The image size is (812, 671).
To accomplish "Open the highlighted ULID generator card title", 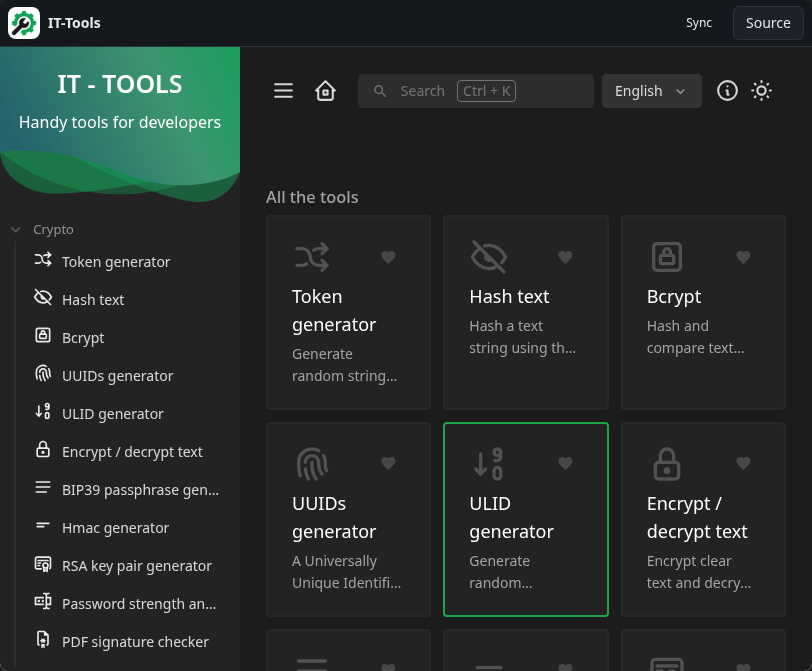I will [x=512, y=518].
